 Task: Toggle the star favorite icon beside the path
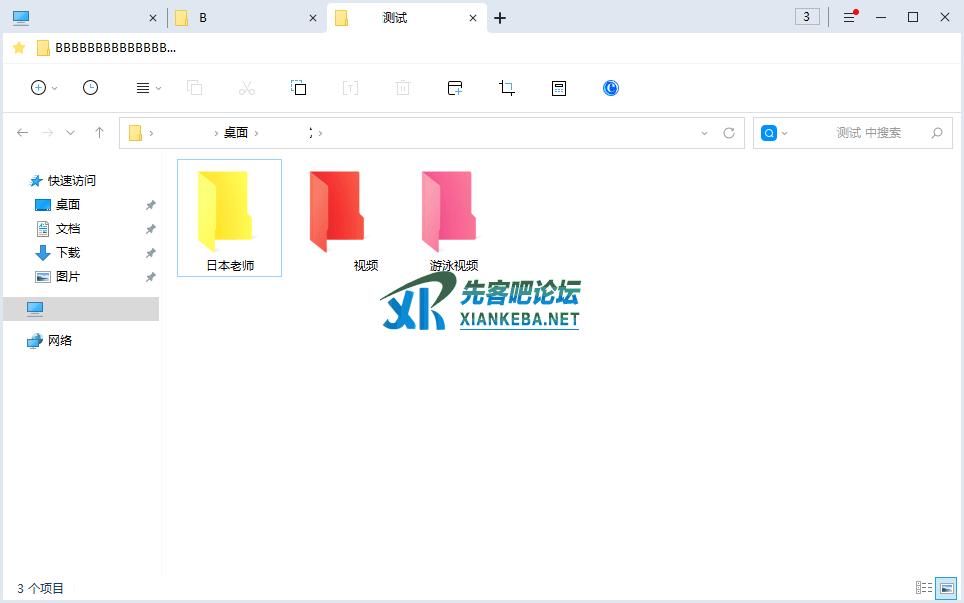click(x=18, y=47)
